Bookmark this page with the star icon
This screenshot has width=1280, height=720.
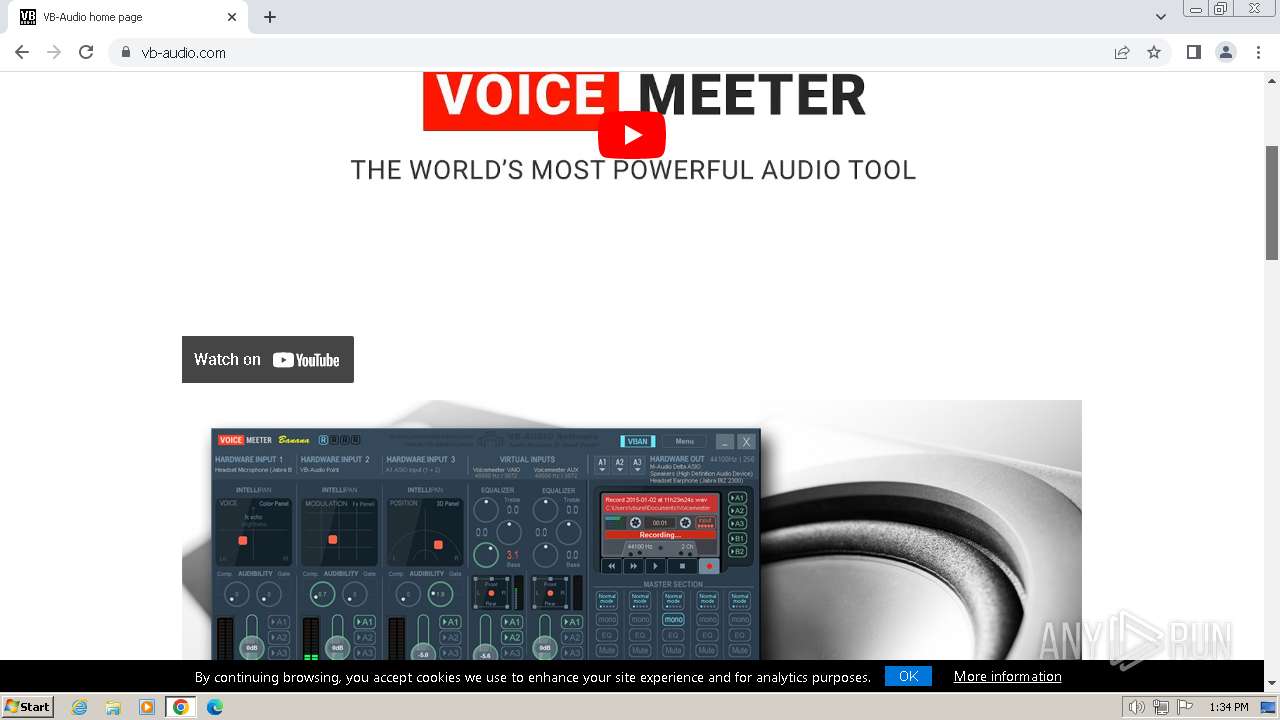[1154, 52]
